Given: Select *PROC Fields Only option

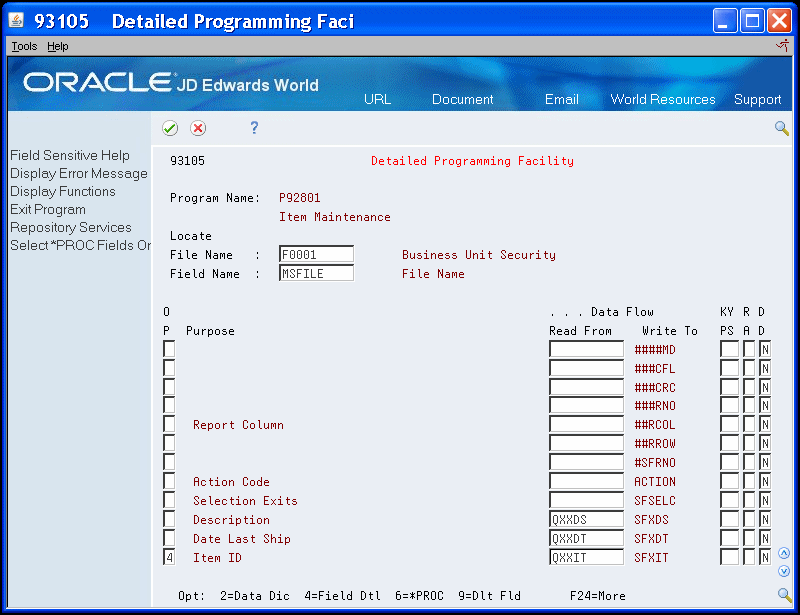Looking at the screenshot, I should 81,245.
